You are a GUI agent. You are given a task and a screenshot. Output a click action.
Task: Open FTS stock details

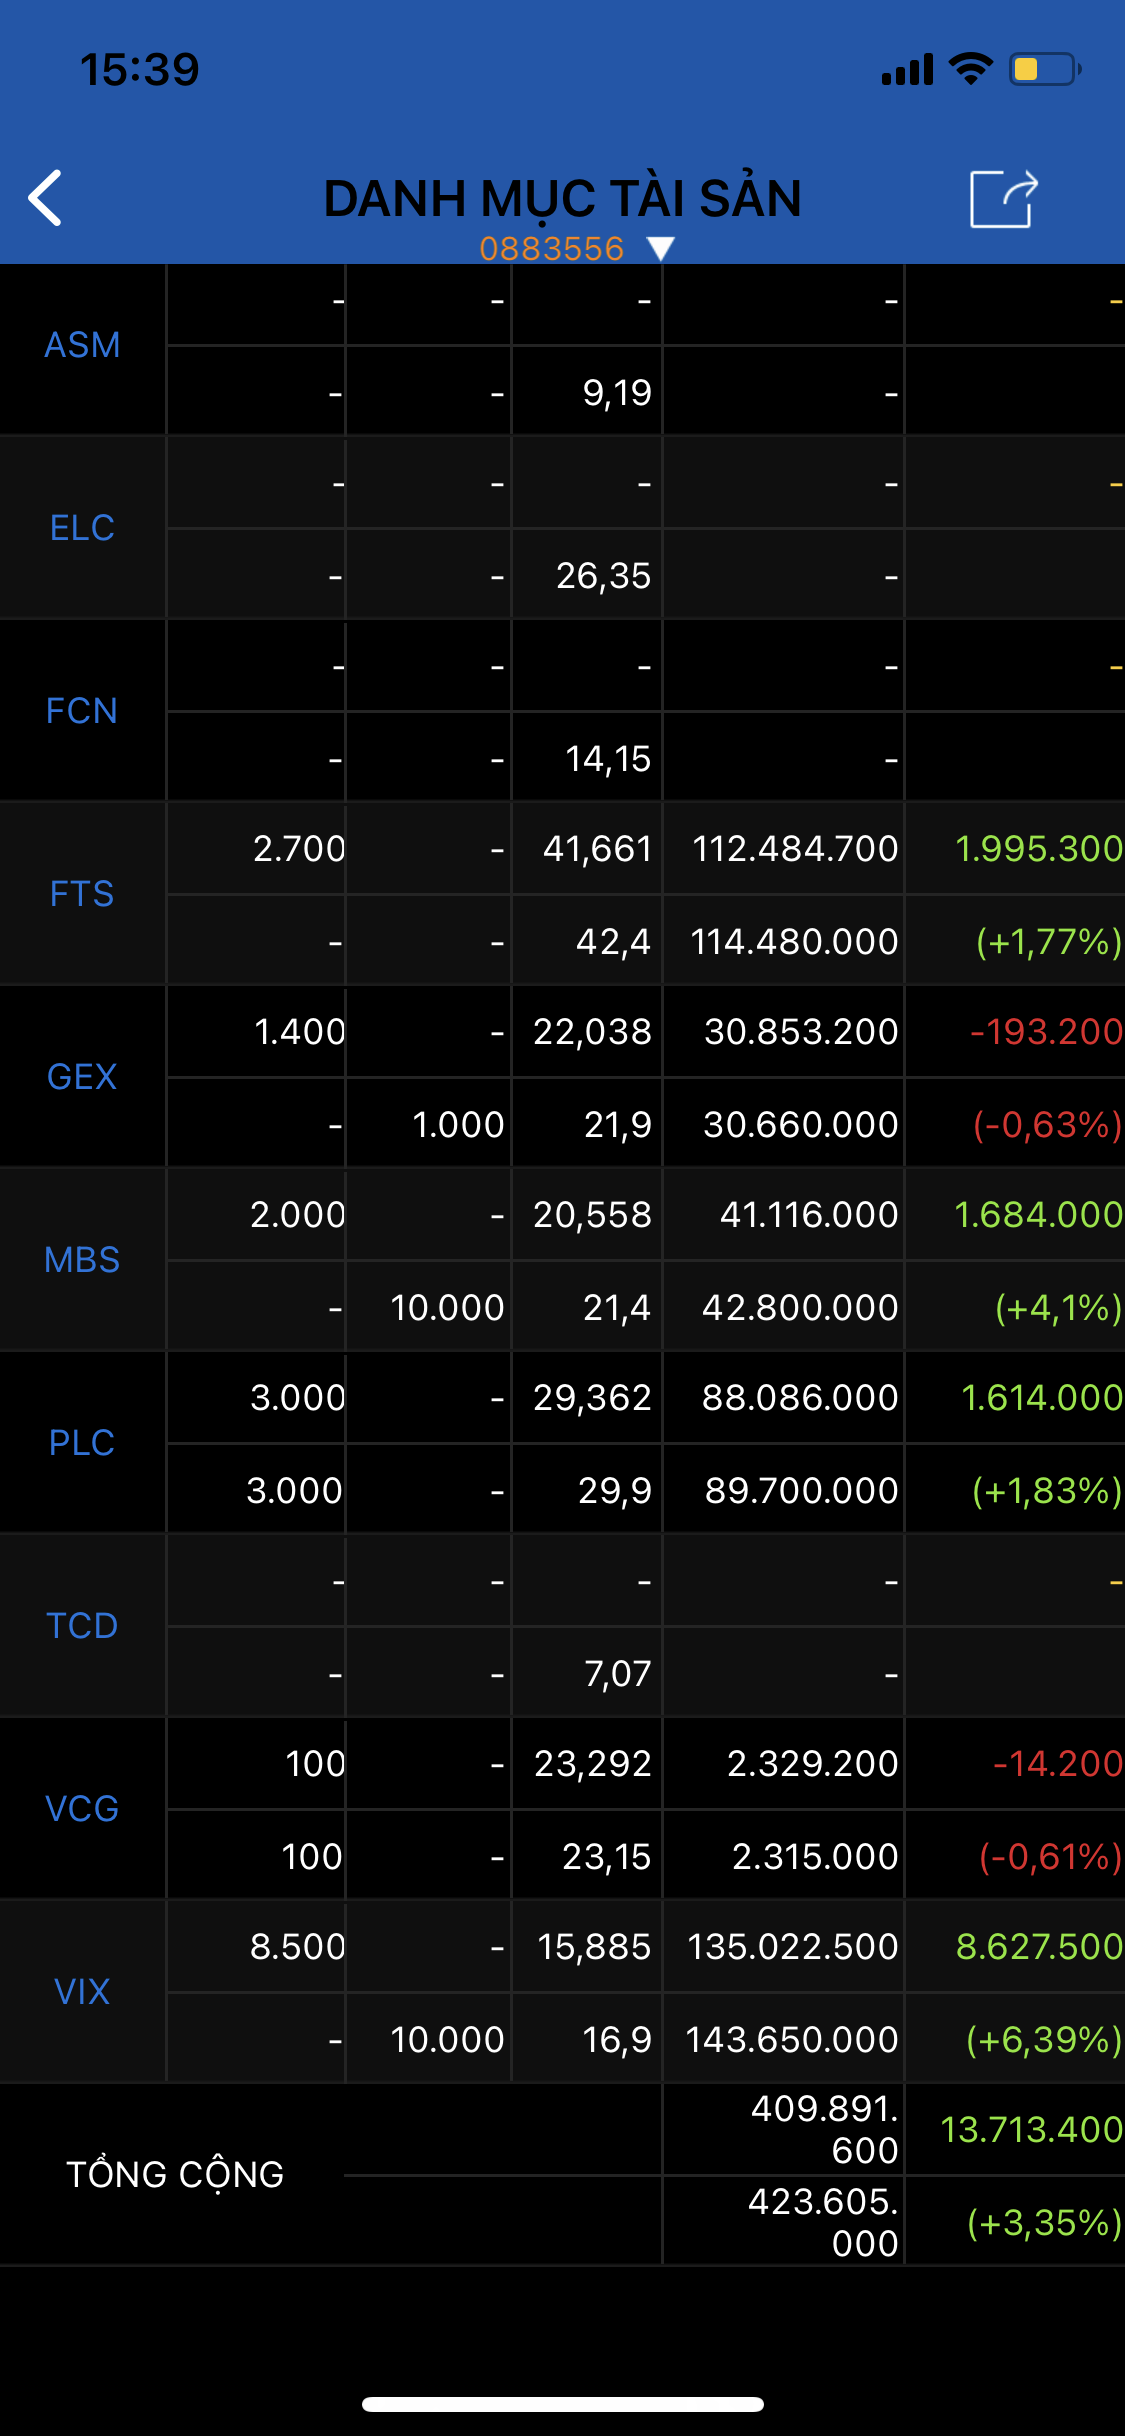82,894
